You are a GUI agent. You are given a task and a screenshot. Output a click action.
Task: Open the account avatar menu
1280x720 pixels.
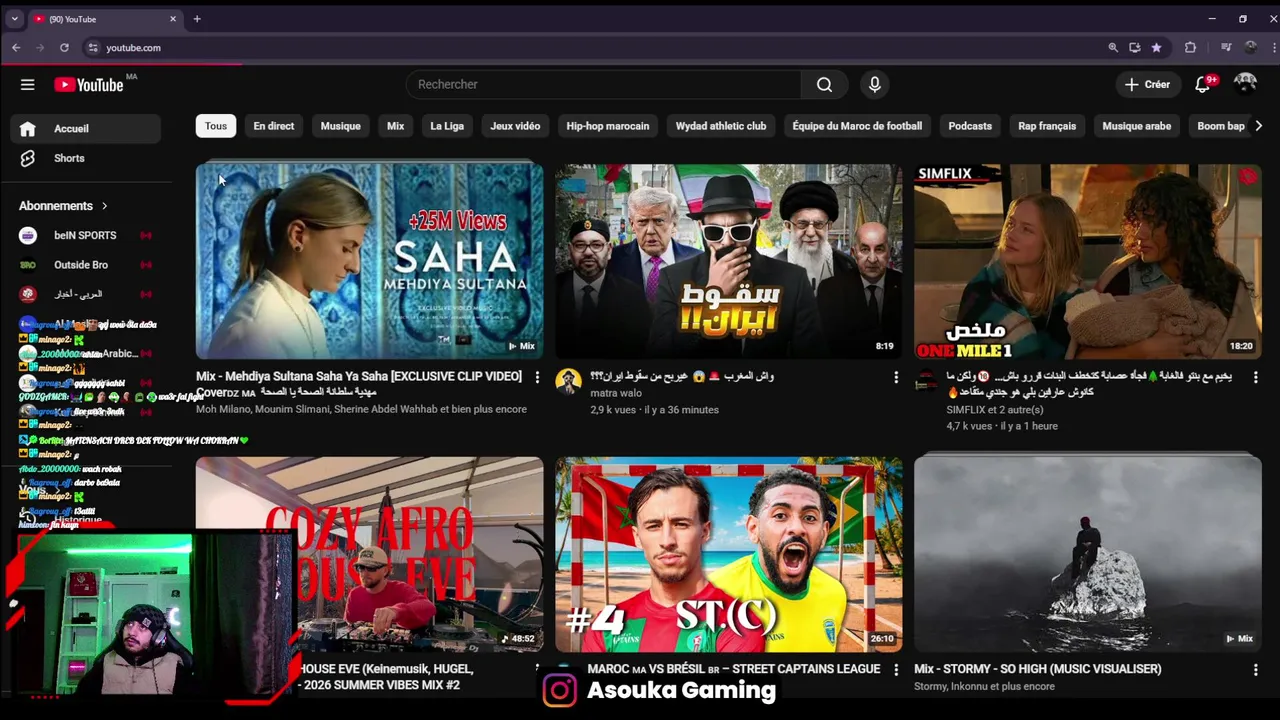click(1245, 85)
